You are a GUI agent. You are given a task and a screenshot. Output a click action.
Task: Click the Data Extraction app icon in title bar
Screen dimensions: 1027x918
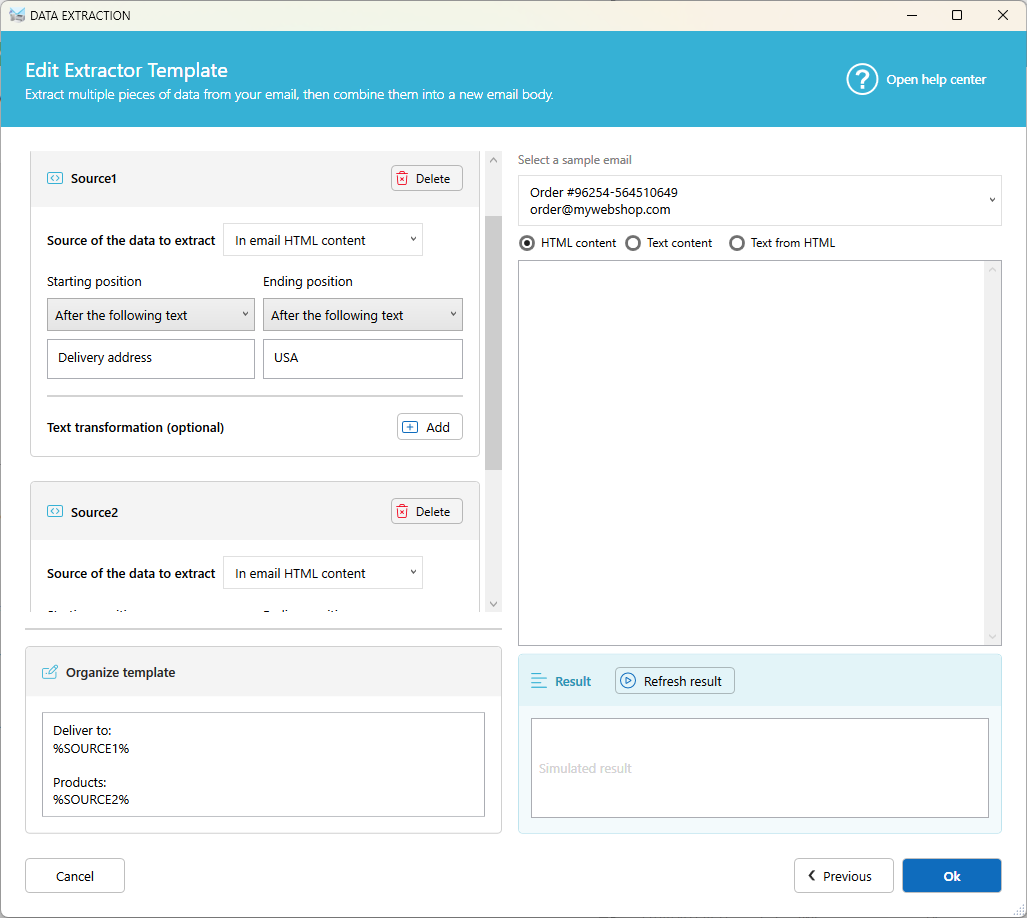(x=17, y=15)
